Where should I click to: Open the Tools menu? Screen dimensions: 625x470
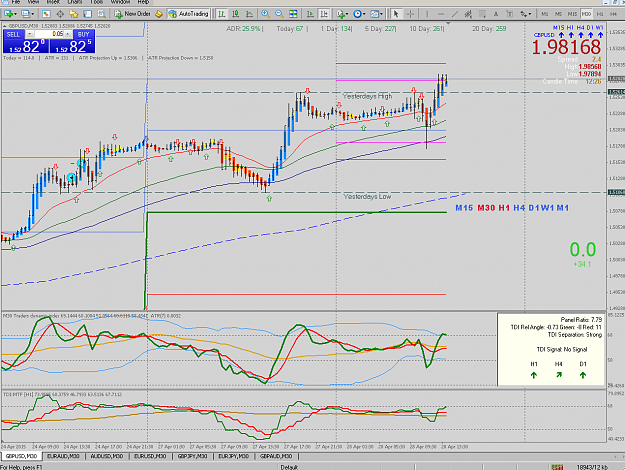coord(96,2)
